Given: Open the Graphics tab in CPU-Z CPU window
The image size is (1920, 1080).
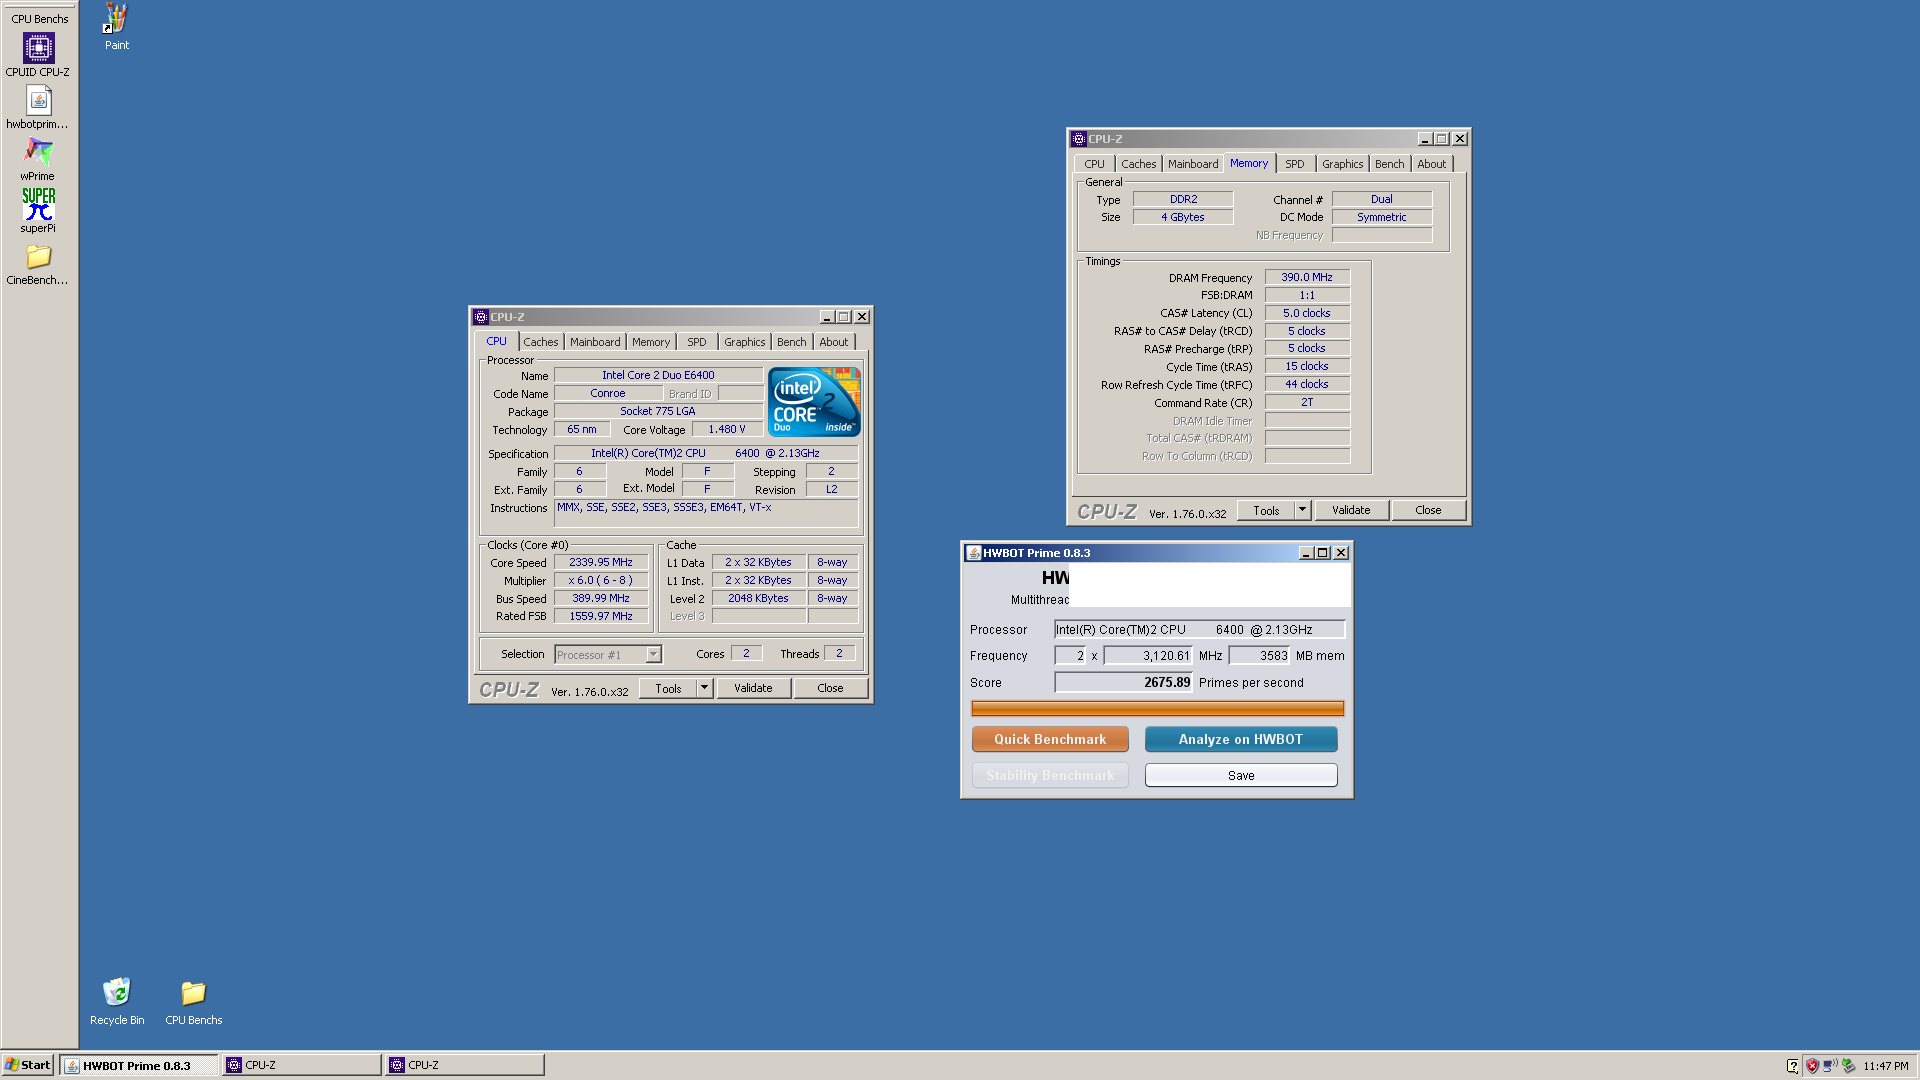Looking at the screenshot, I should tap(745, 342).
